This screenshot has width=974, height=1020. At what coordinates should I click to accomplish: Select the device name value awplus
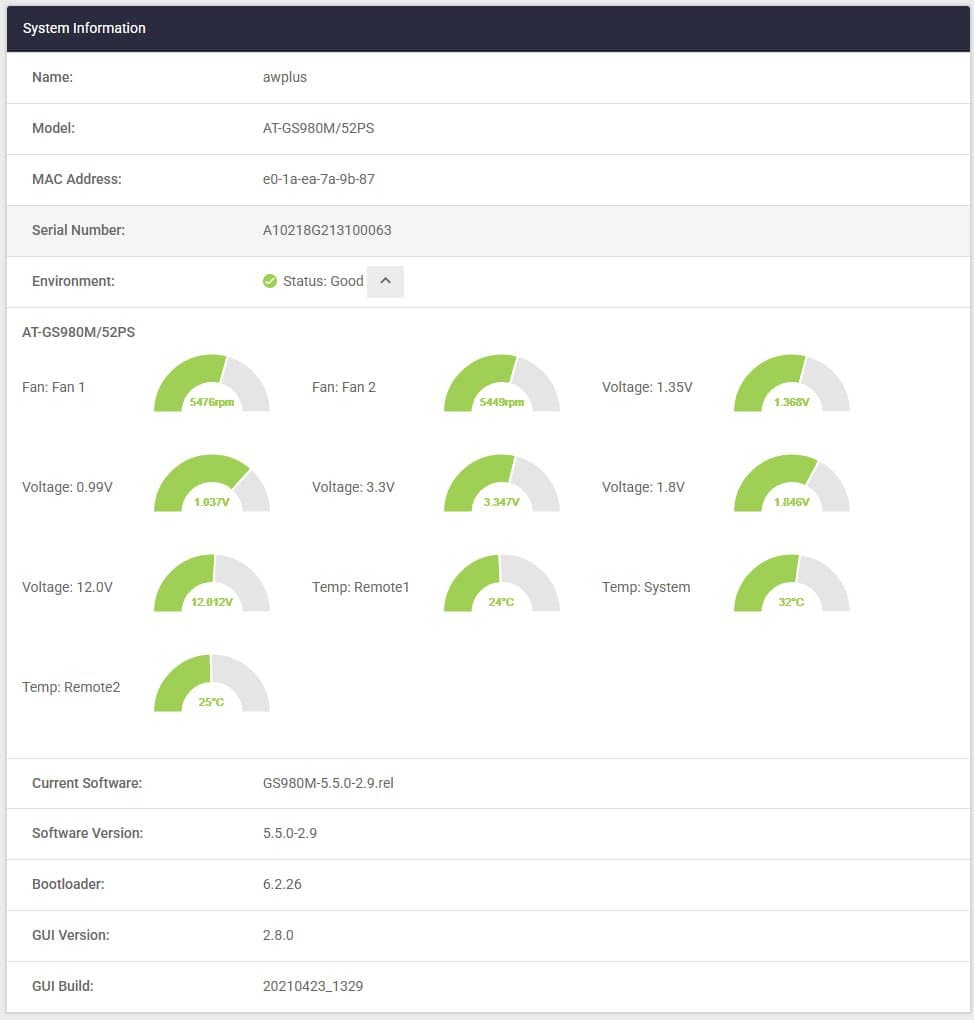click(285, 77)
